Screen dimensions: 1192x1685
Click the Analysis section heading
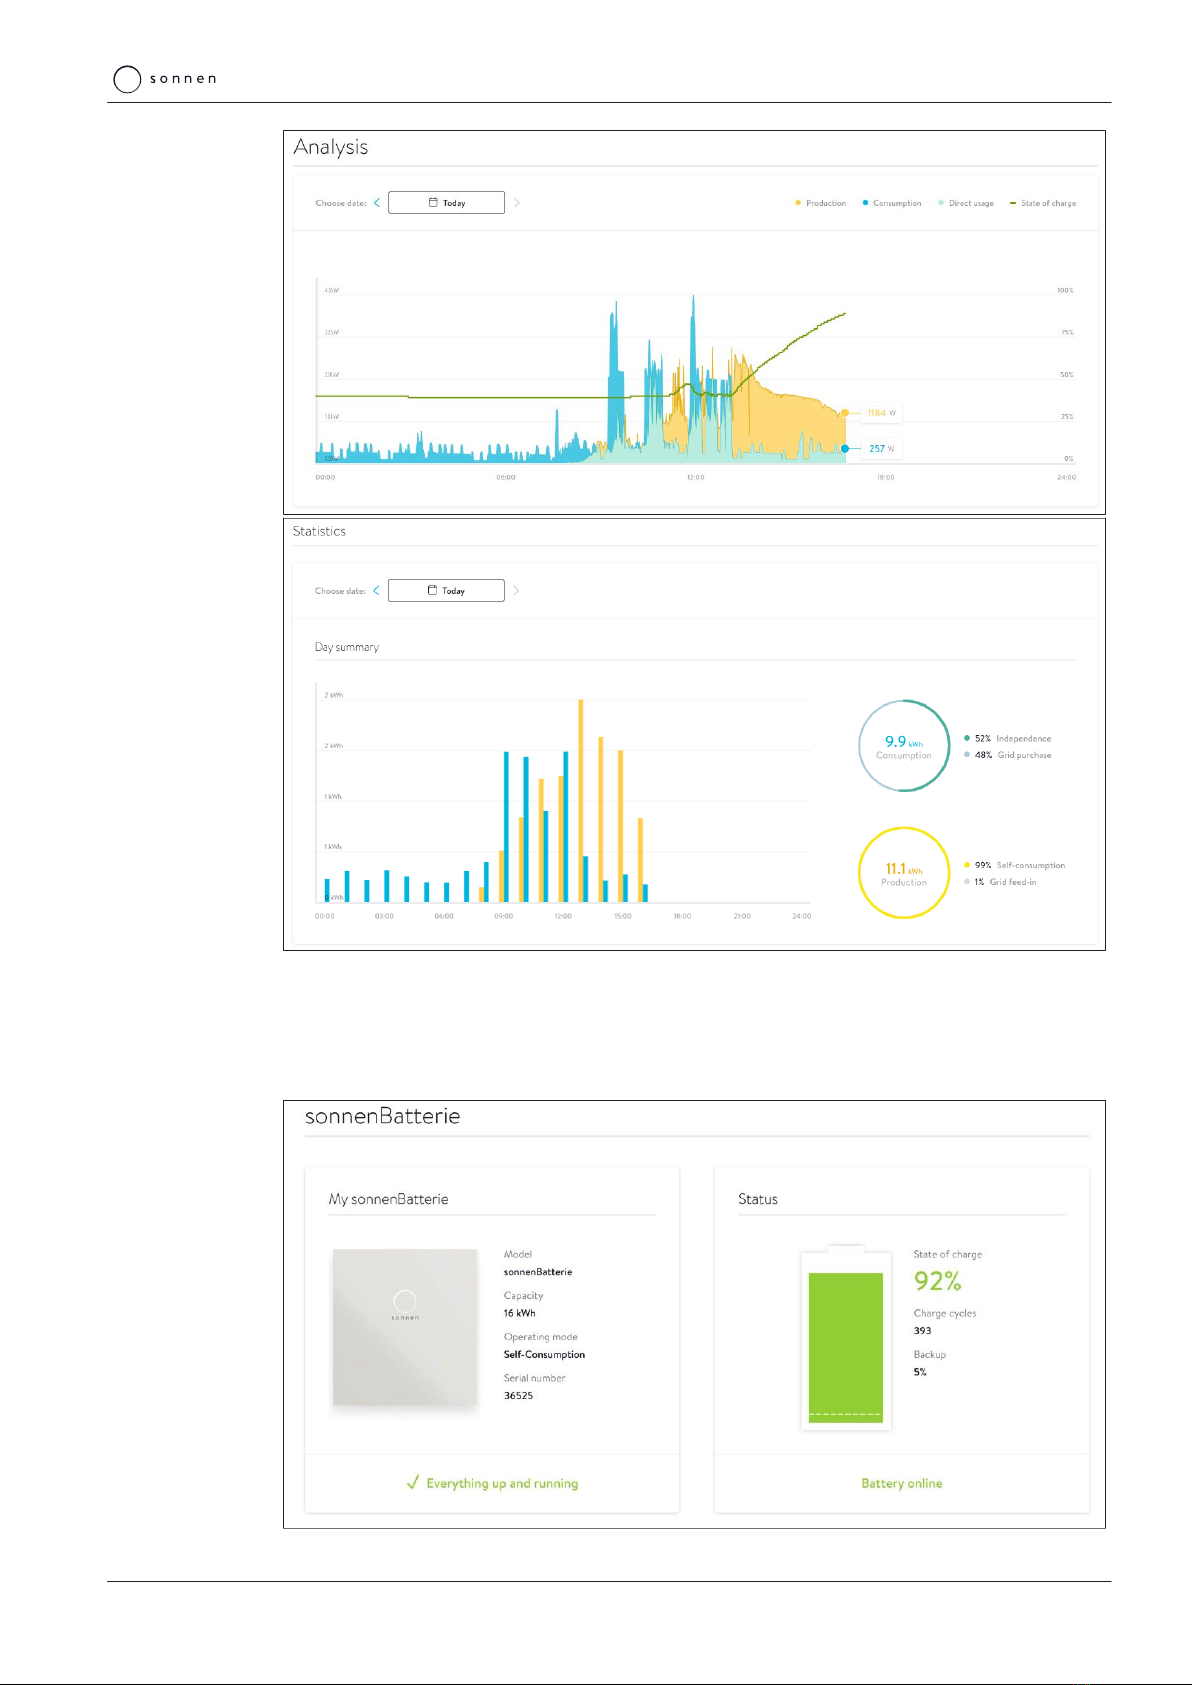(x=331, y=147)
